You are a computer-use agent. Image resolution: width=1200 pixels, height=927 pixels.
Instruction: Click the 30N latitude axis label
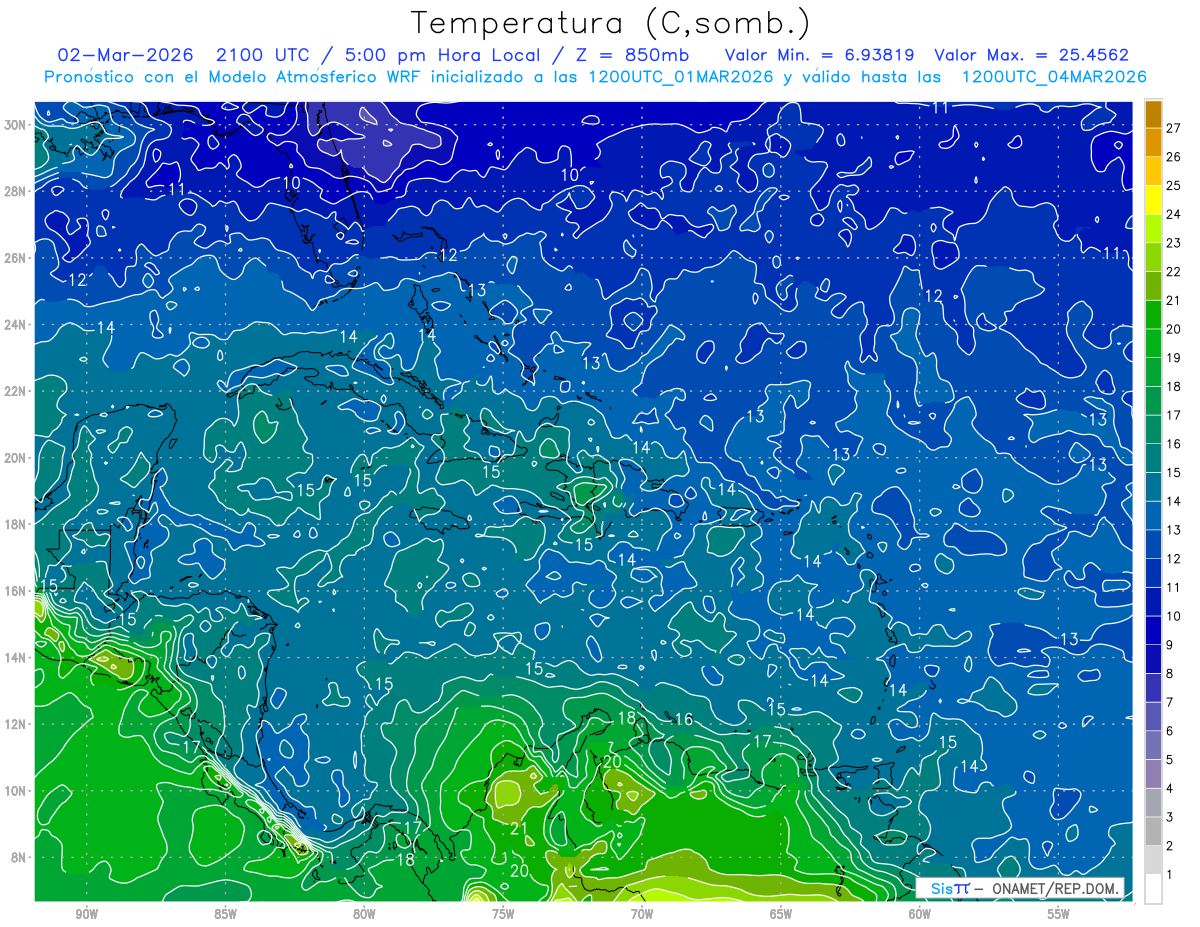click(x=16, y=125)
